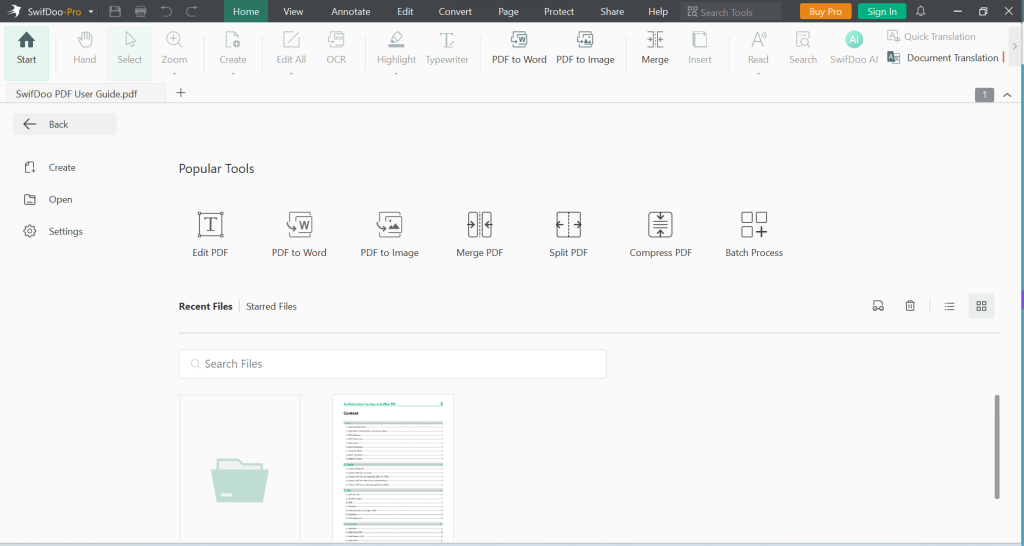Click the print icon in title bar
This screenshot has width=1024, height=546.
click(140, 11)
